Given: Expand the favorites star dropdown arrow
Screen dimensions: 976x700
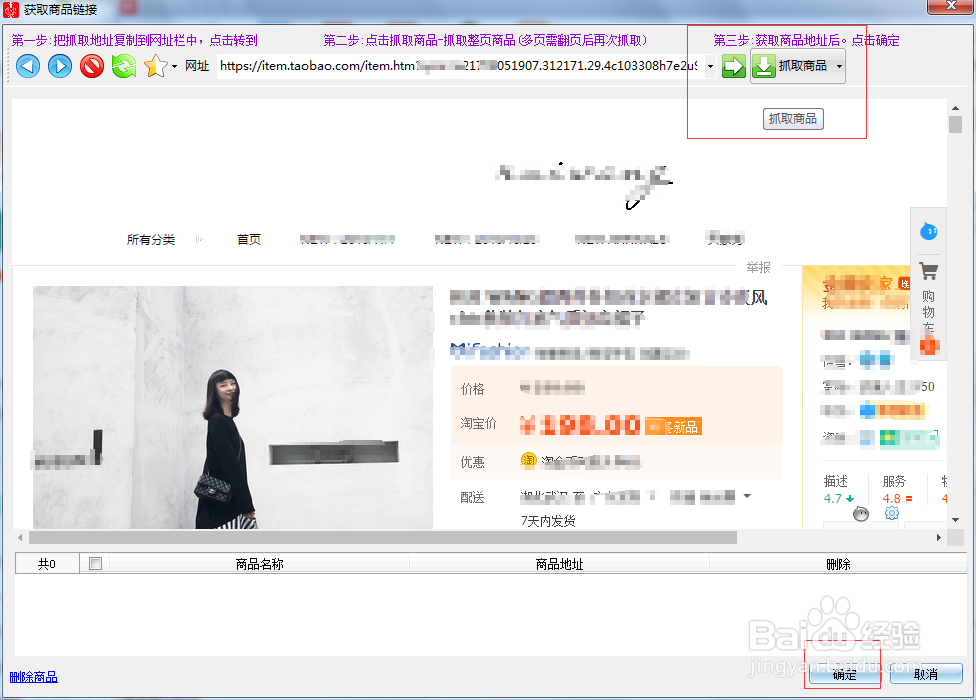Looking at the screenshot, I should click(174, 67).
